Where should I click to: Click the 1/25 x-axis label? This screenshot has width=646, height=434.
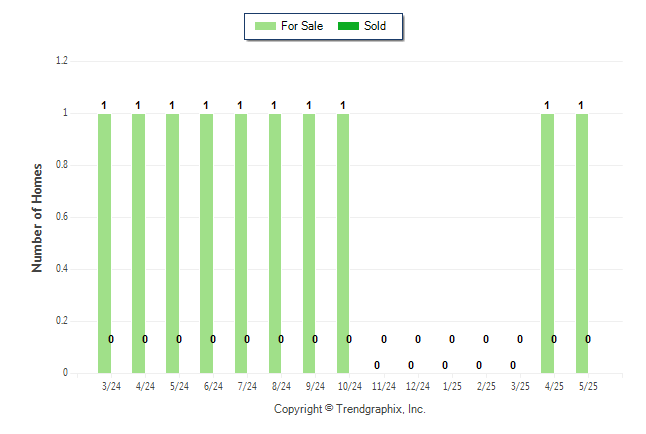coord(452,387)
